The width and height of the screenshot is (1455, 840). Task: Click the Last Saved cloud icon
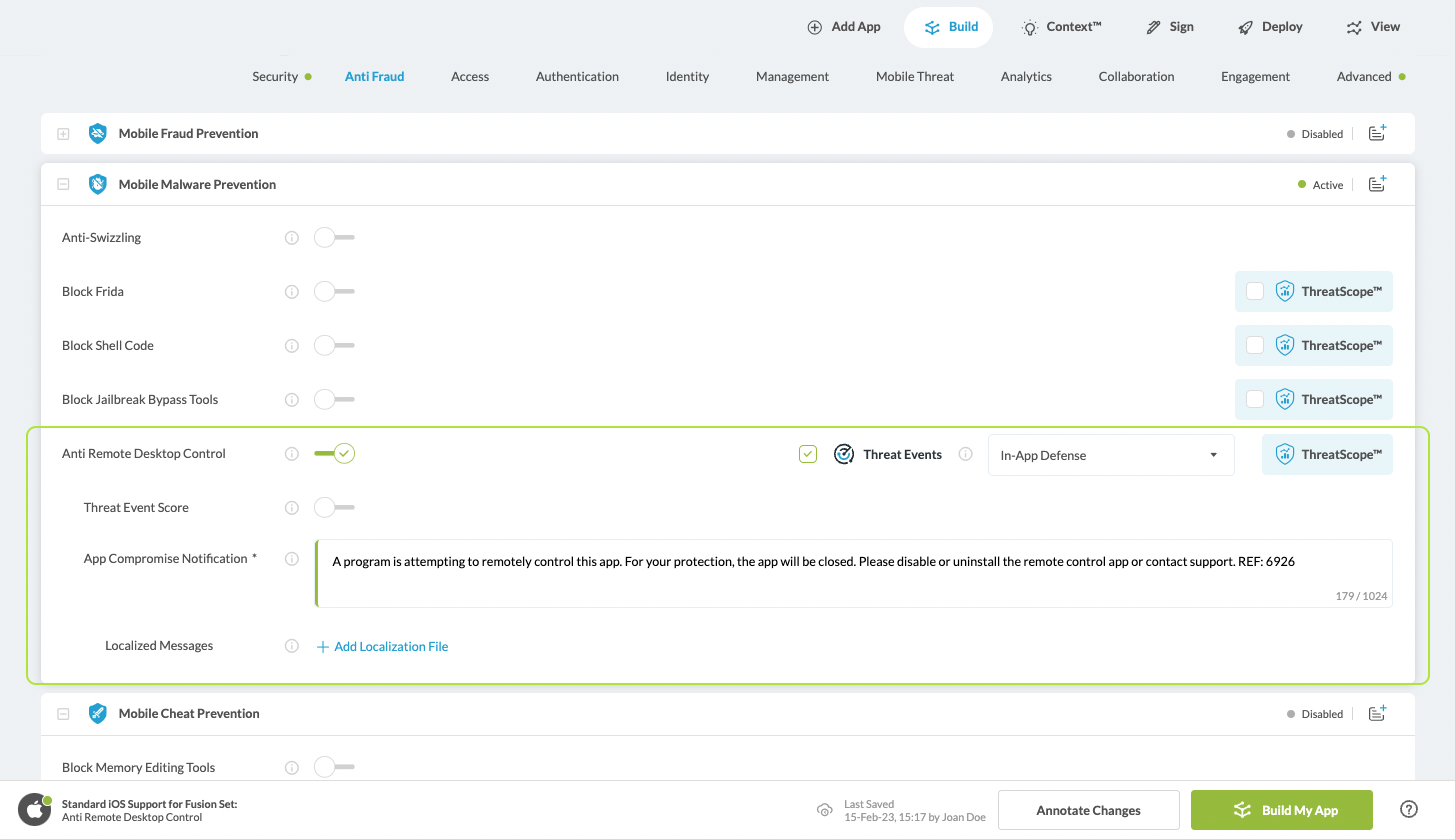point(824,810)
